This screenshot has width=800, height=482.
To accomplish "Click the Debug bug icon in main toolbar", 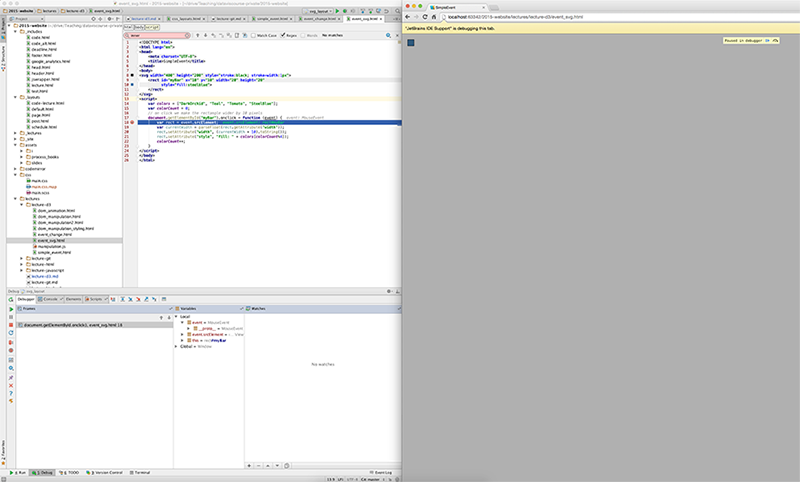I will coord(345,11).
